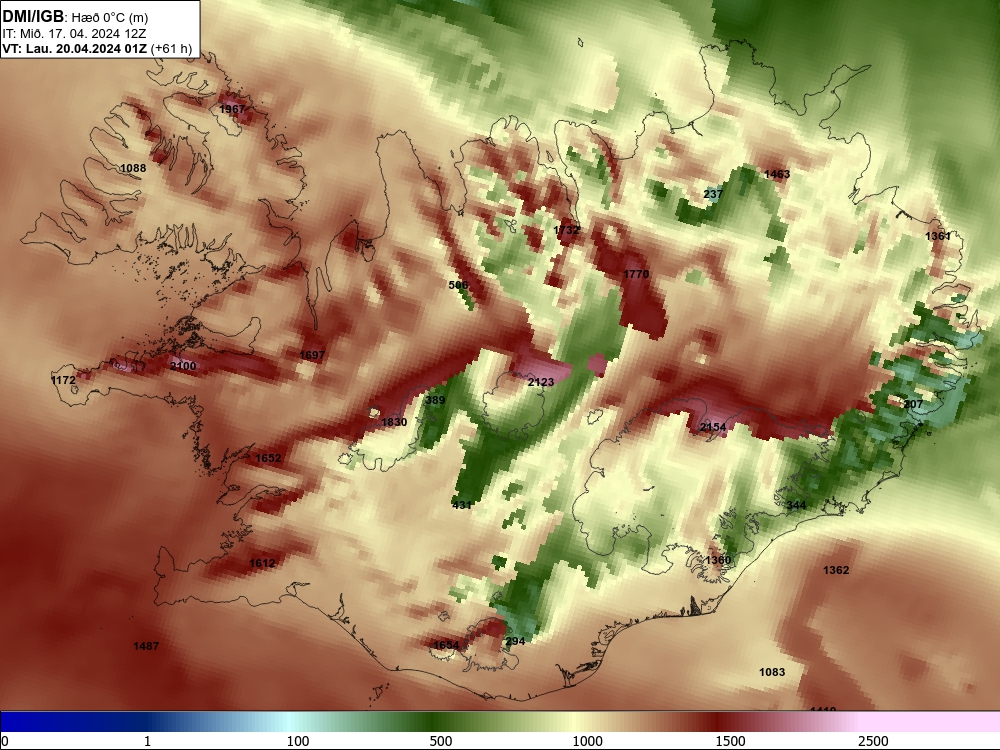Image resolution: width=1000 pixels, height=750 pixels.
Task: Click the map value label 344
Action: click(x=796, y=506)
